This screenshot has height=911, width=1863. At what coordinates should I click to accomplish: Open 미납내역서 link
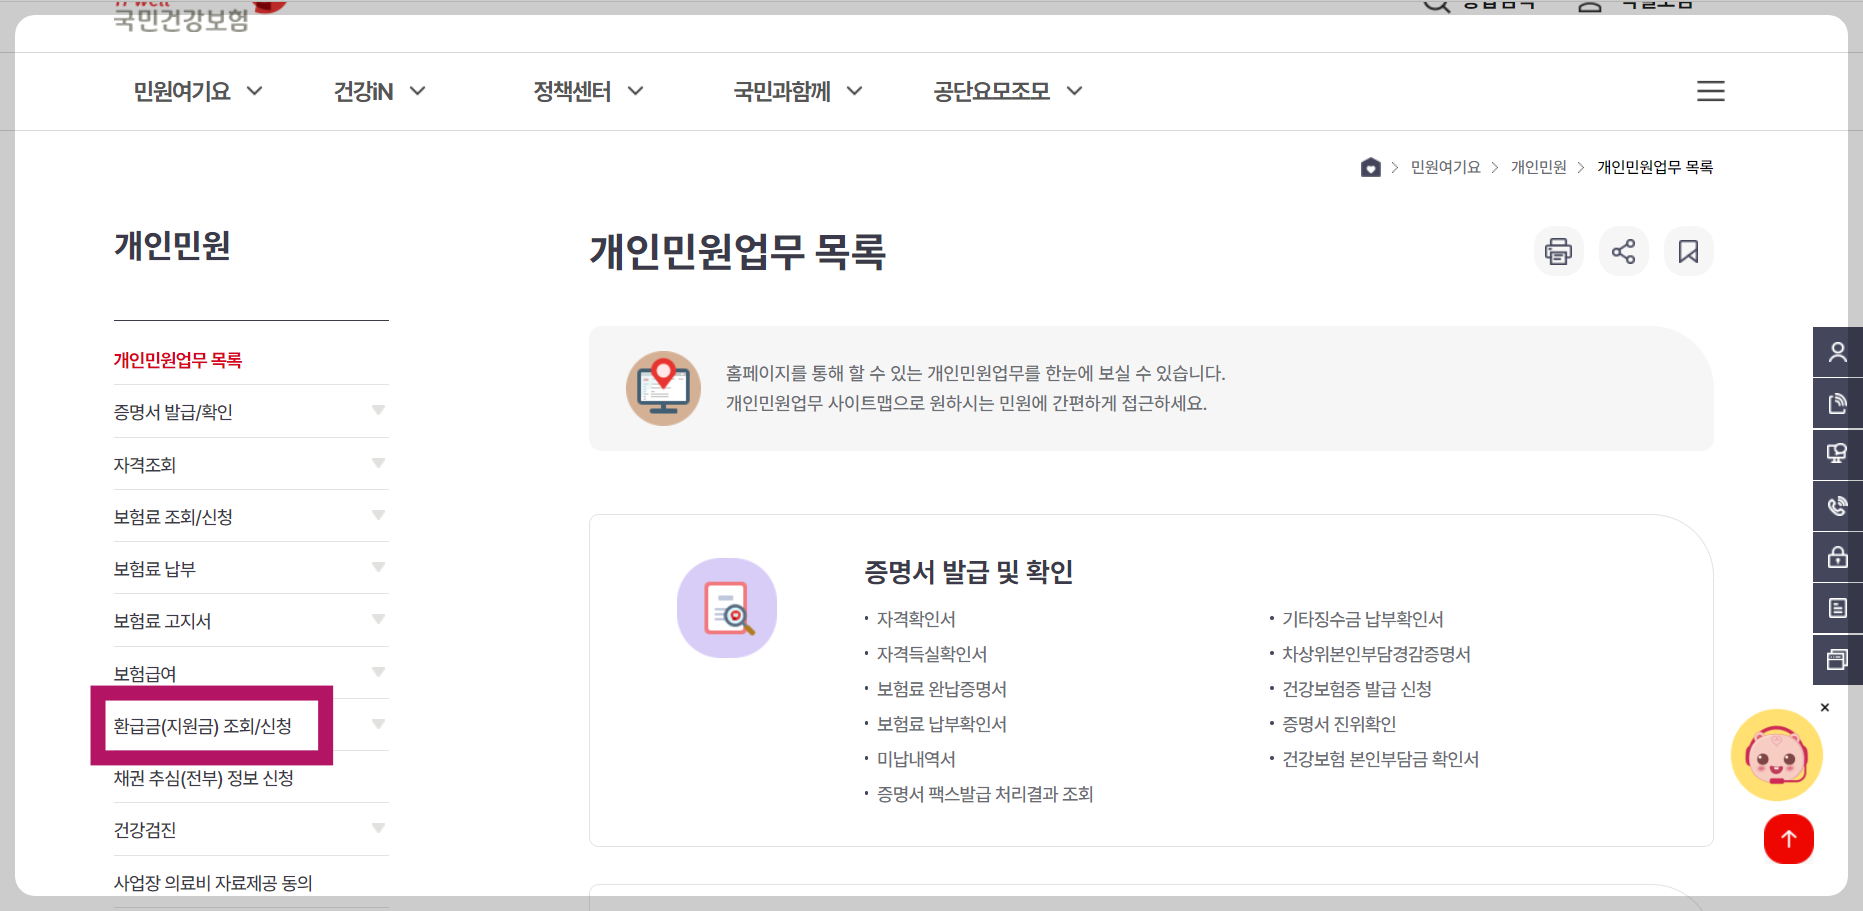(916, 759)
